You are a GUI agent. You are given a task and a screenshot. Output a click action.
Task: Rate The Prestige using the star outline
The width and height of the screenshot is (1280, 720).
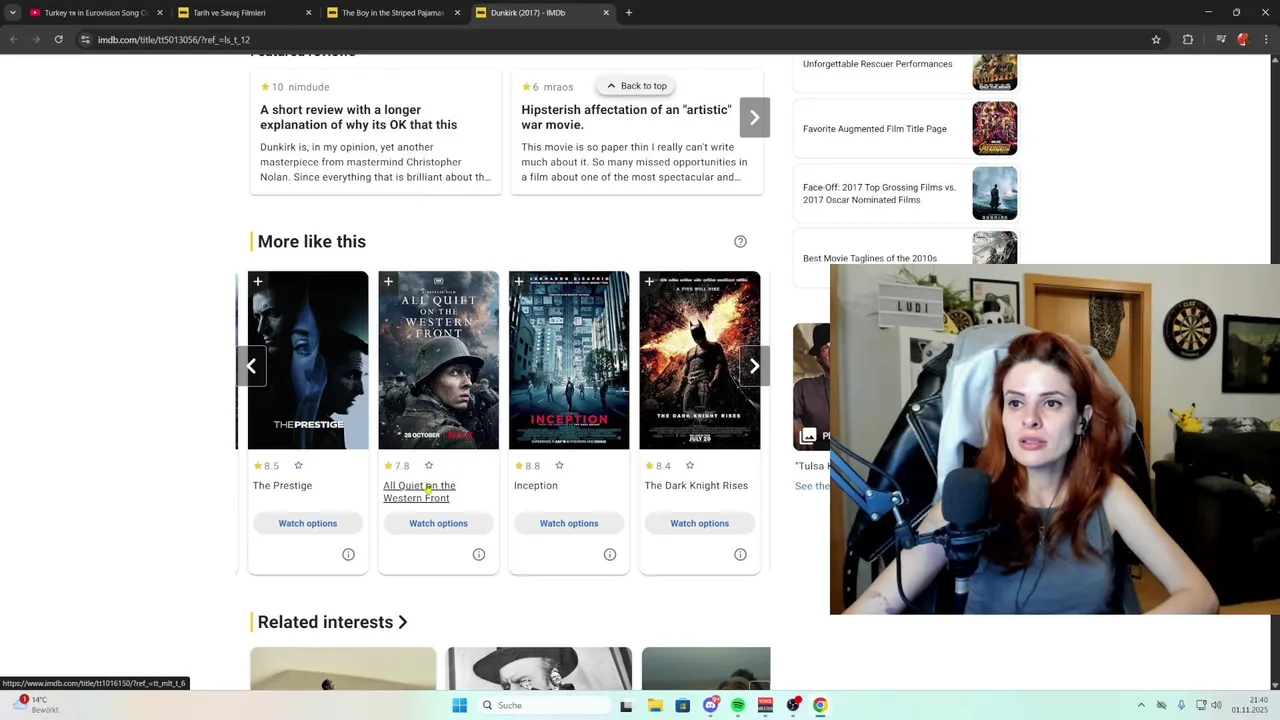point(298,465)
